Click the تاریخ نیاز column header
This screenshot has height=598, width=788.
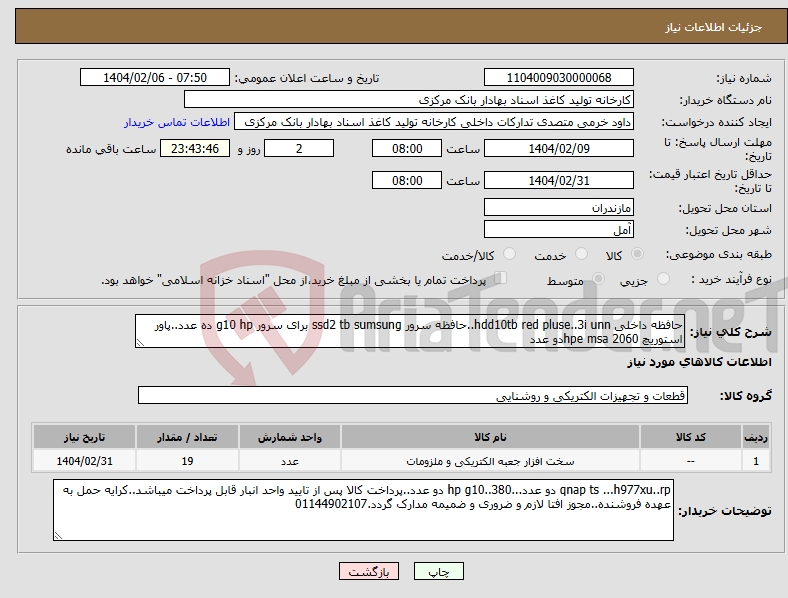click(84, 437)
